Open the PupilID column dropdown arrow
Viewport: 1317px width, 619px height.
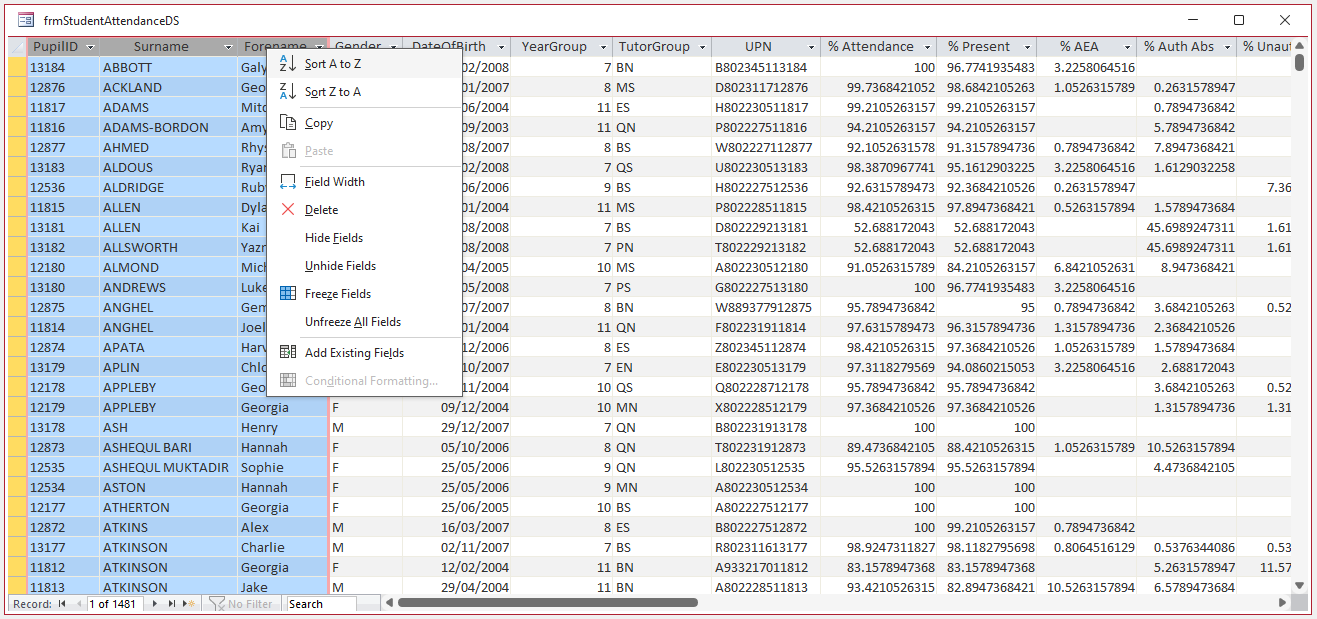(x=91, y=47)
